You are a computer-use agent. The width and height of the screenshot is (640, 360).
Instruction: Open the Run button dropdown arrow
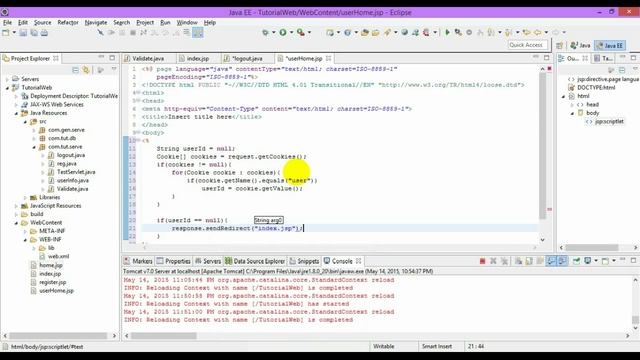coord(291,32)
